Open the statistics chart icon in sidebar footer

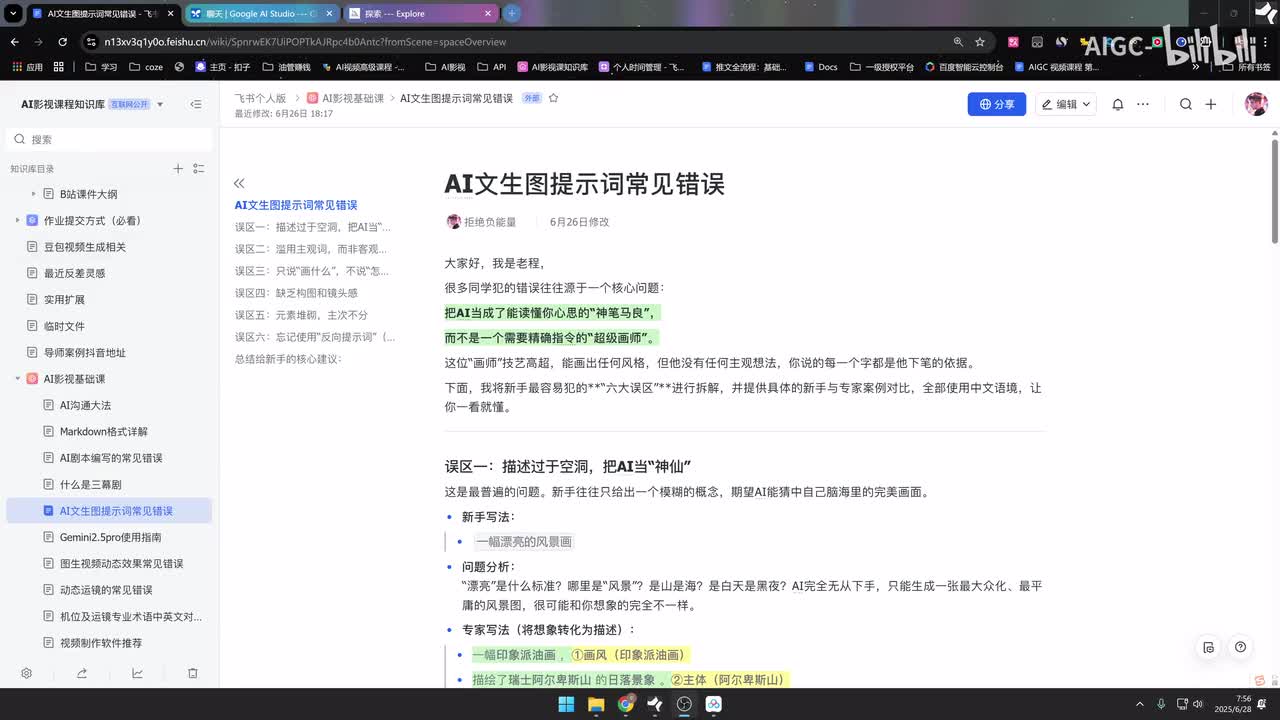point(137,673)
